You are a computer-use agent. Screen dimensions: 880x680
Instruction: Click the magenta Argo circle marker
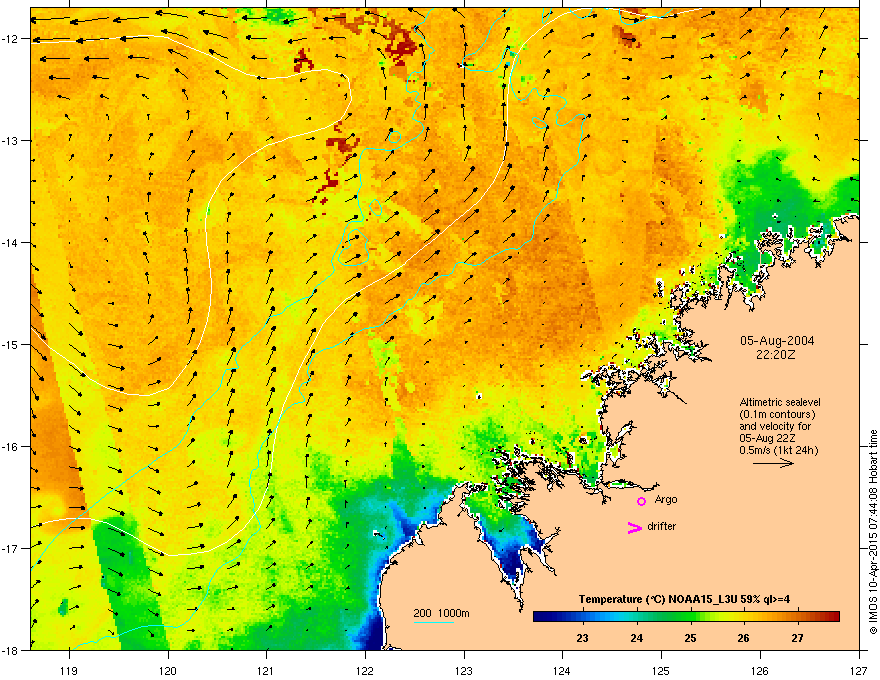(x=641, y=501)
